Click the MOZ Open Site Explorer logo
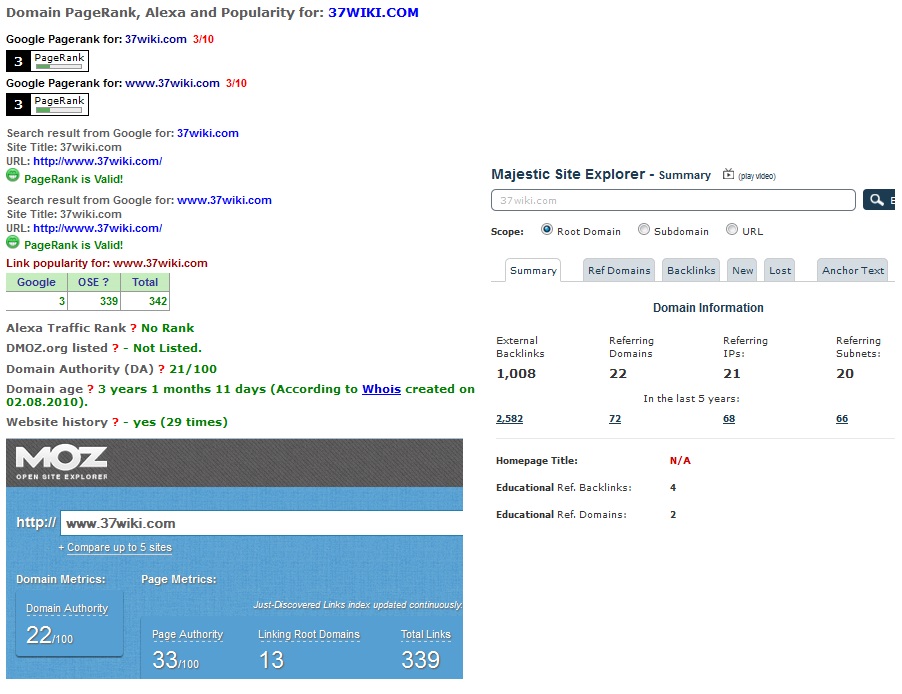The height and width of the screenshot is (694, 902). (x=62, y=463)
